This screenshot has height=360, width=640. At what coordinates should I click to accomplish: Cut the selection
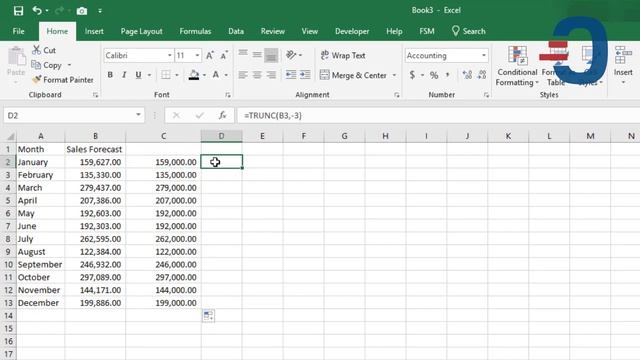coord(44,50)
